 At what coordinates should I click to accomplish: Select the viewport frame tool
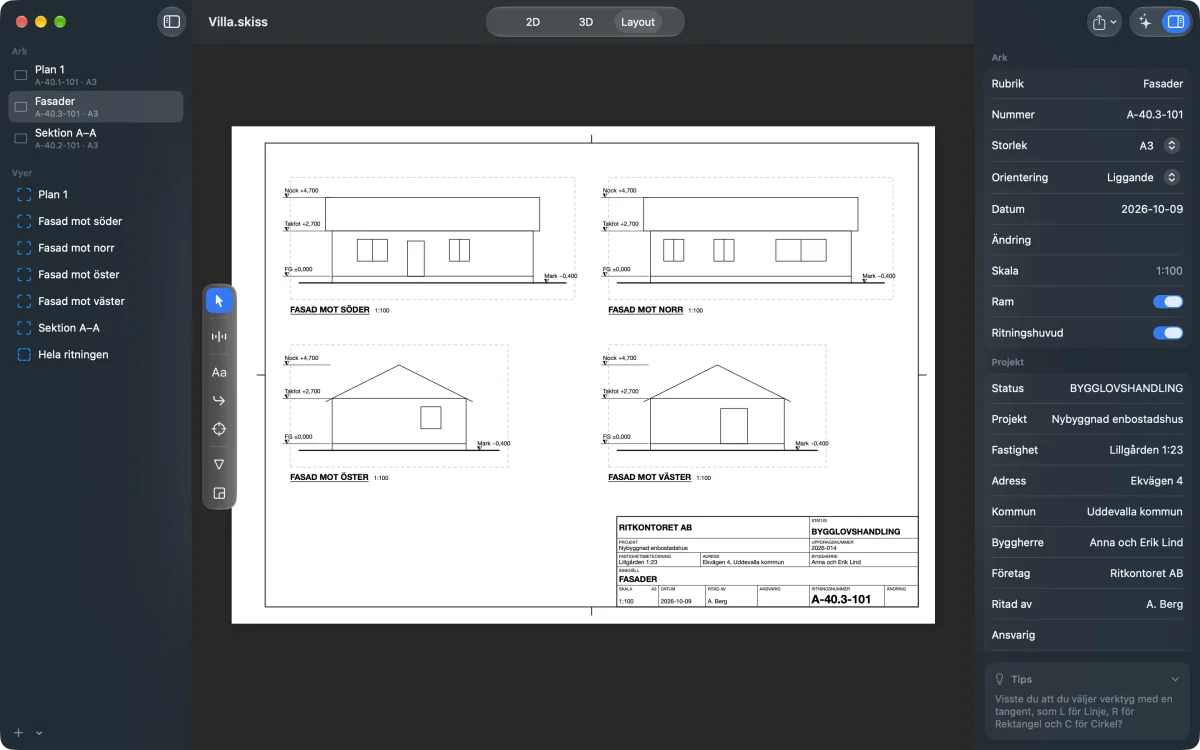click(219, 493)
